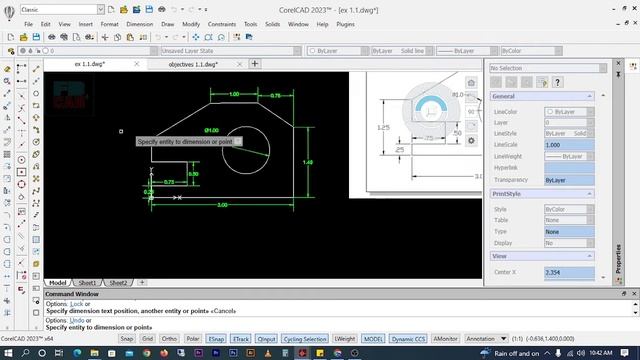Viewport: 640px width, 360px height.
Task: Open the Layers Manager icon beside the layer box
Action: click(x=11, y=51)
